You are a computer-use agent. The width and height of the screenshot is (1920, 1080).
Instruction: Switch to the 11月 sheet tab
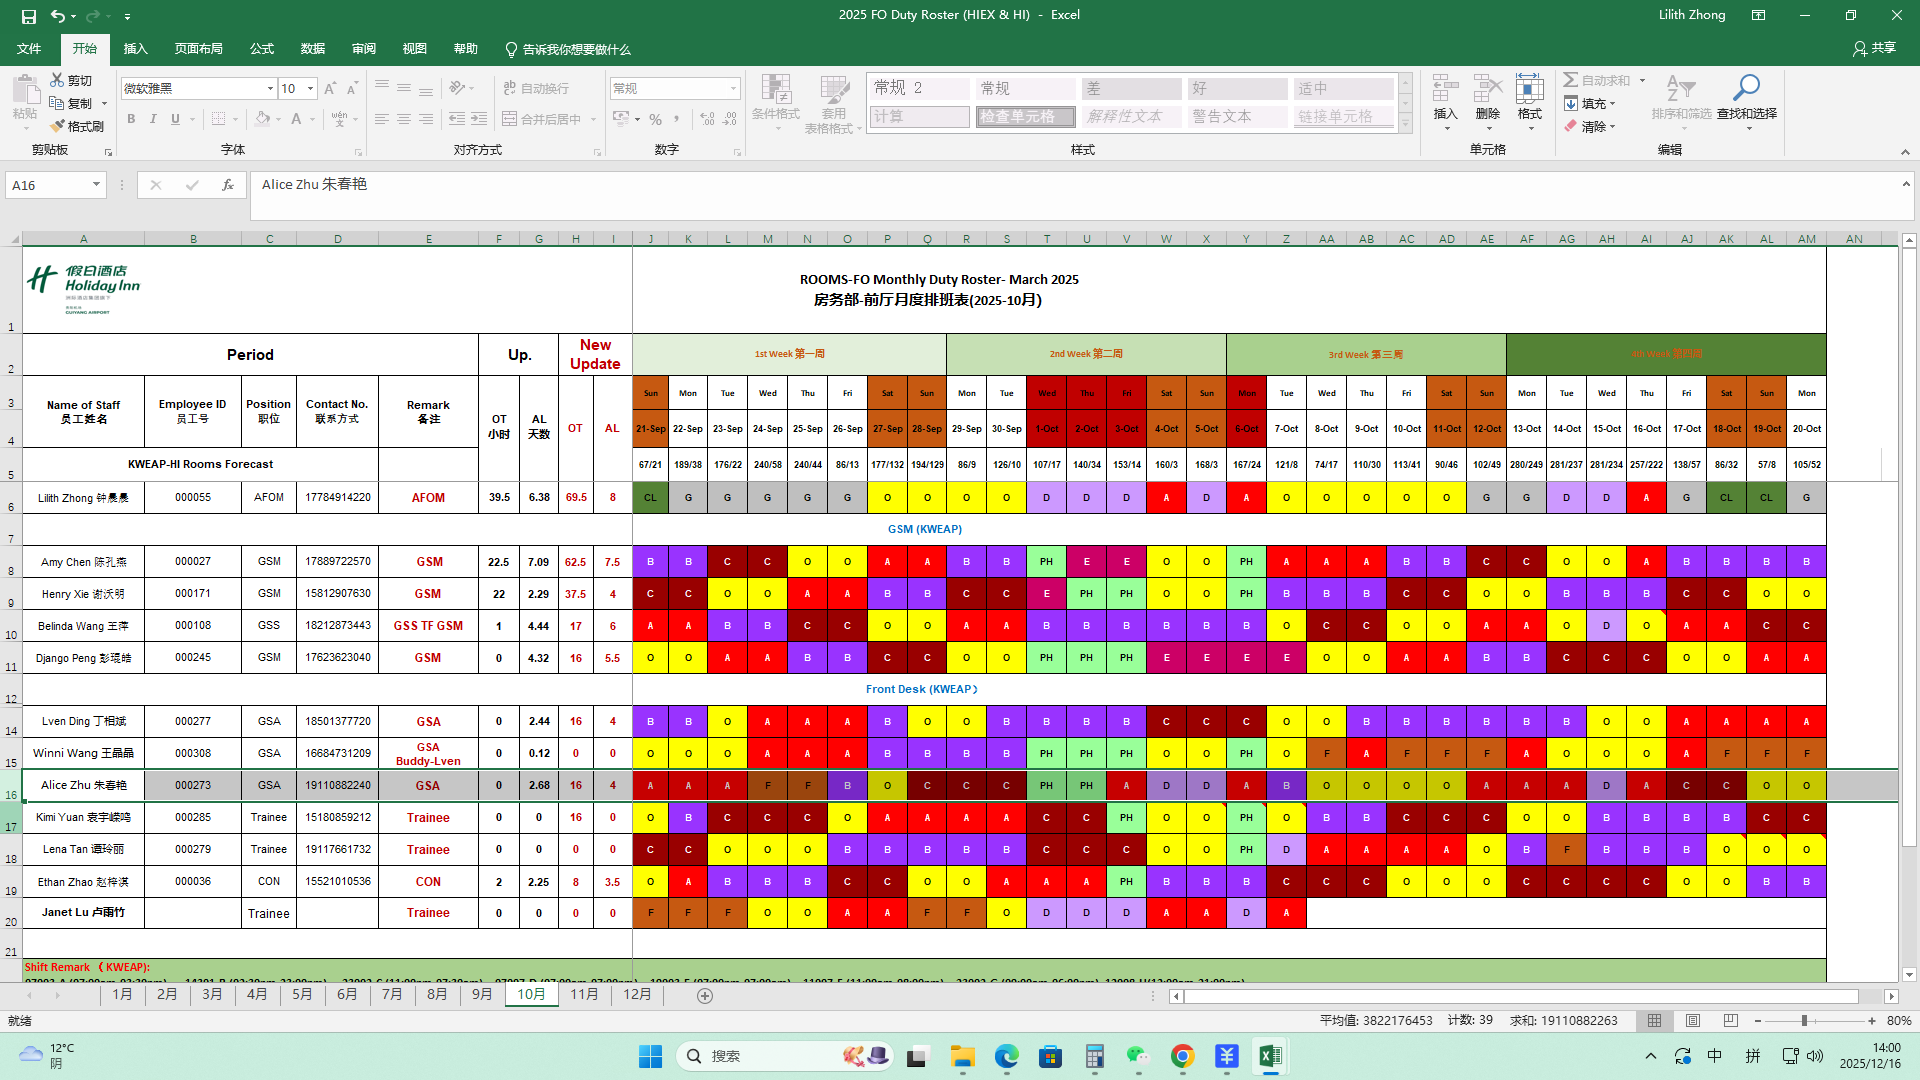coord(584,995)
